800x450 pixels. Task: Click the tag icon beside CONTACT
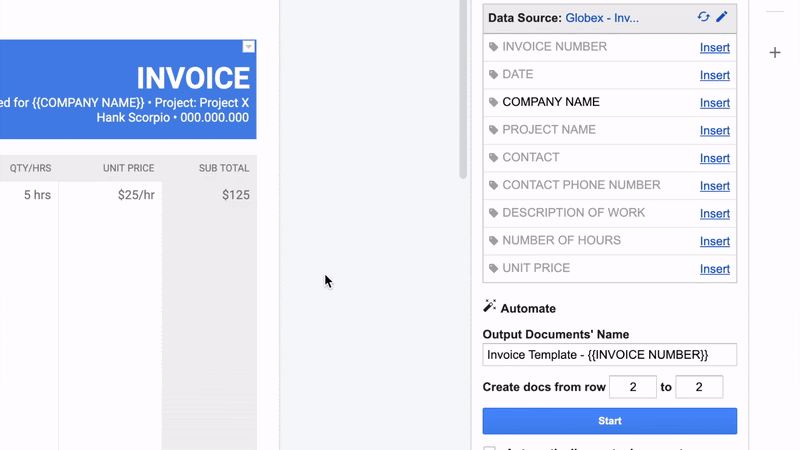(x=493, y=157)
